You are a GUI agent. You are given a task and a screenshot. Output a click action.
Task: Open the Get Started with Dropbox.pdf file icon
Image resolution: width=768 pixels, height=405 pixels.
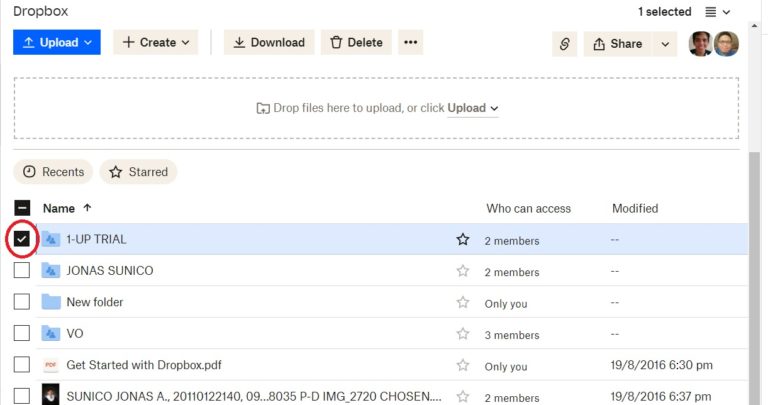click(x=50, y=365)
